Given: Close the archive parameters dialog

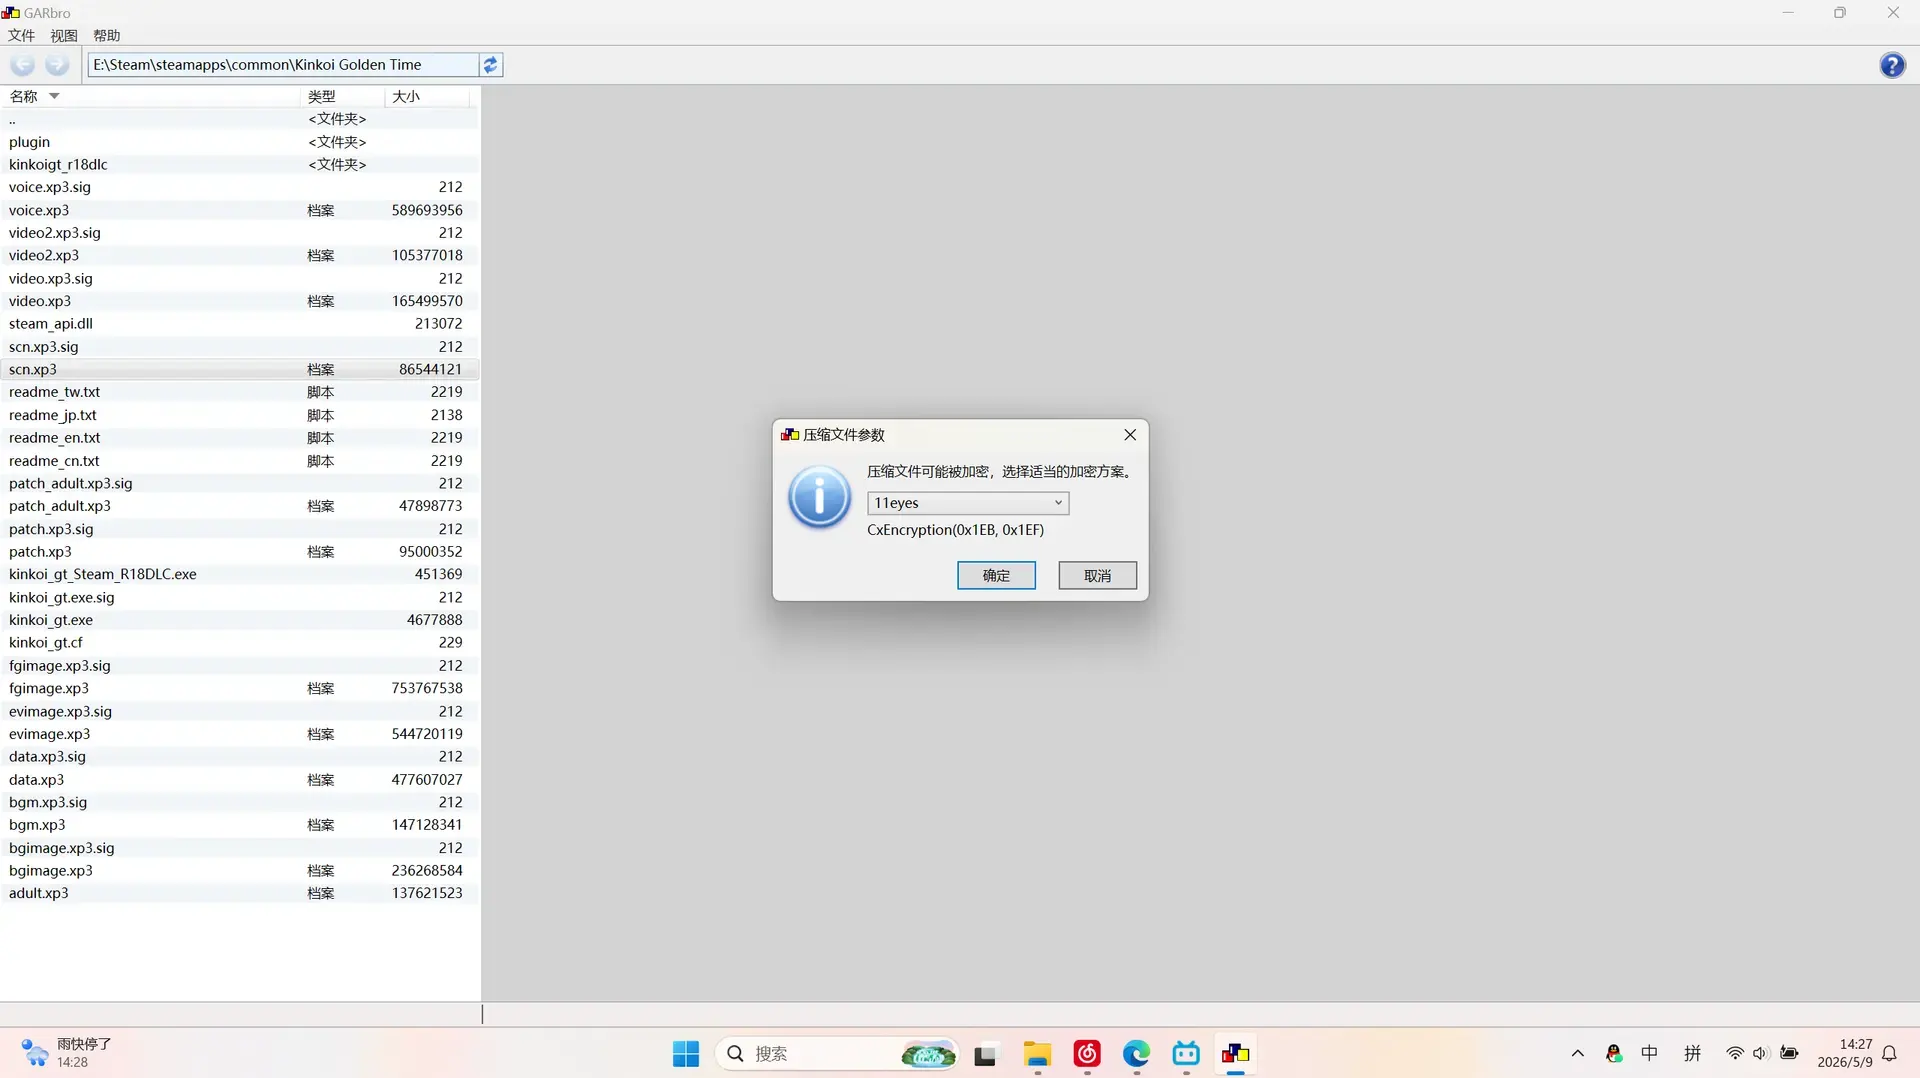Looking at the screenshot, I should coord(1130,435).
